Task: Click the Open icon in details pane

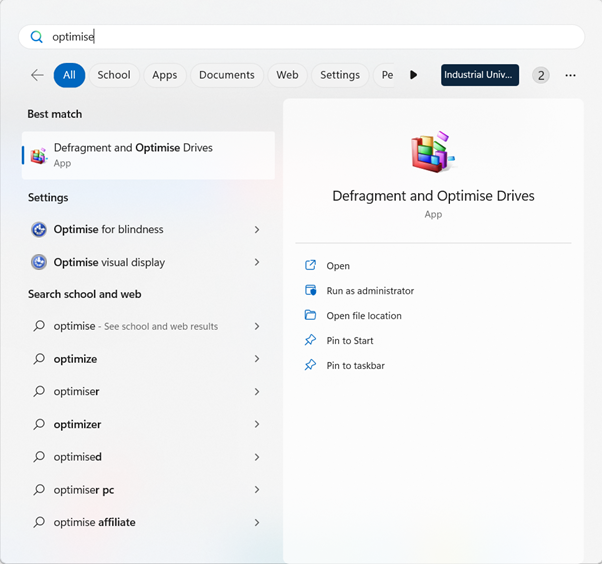Action: click(310, 266)
